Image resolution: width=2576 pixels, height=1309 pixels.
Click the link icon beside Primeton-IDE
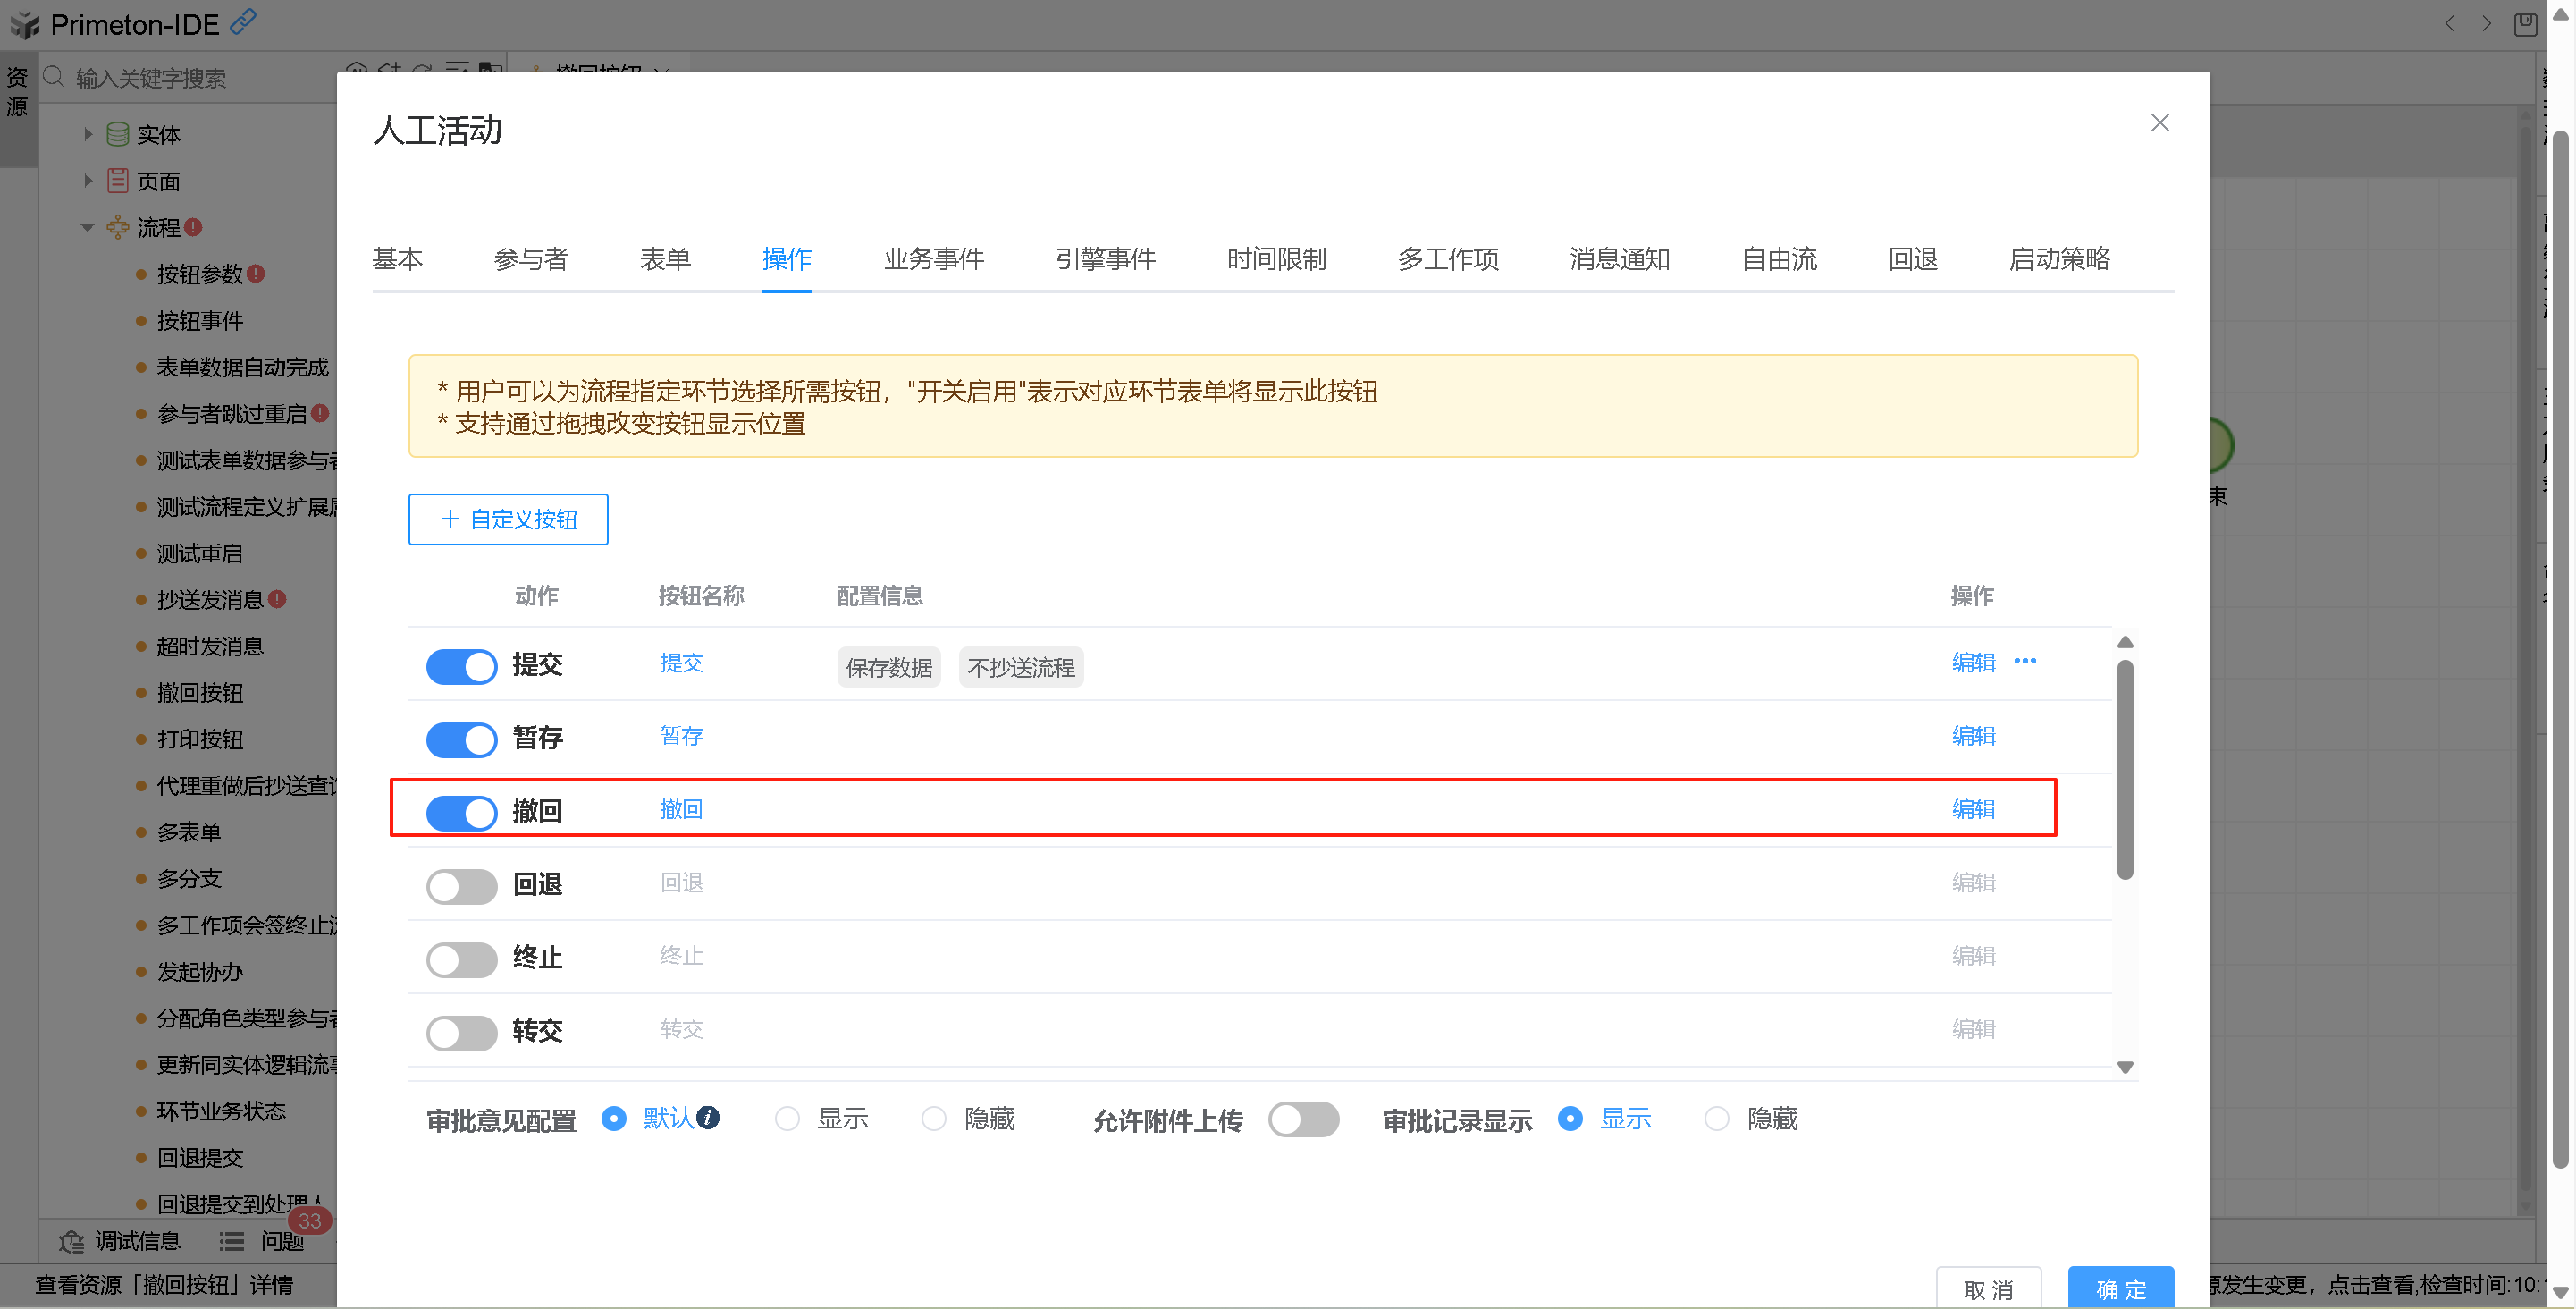(243, 21)
